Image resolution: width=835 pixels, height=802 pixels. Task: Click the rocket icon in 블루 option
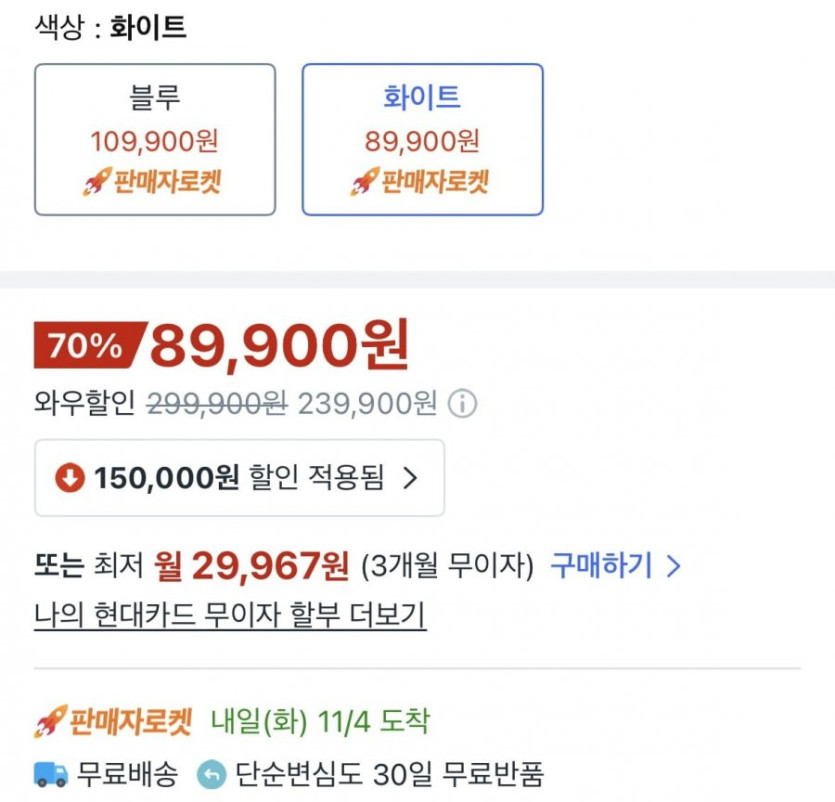tap(97, 183)
